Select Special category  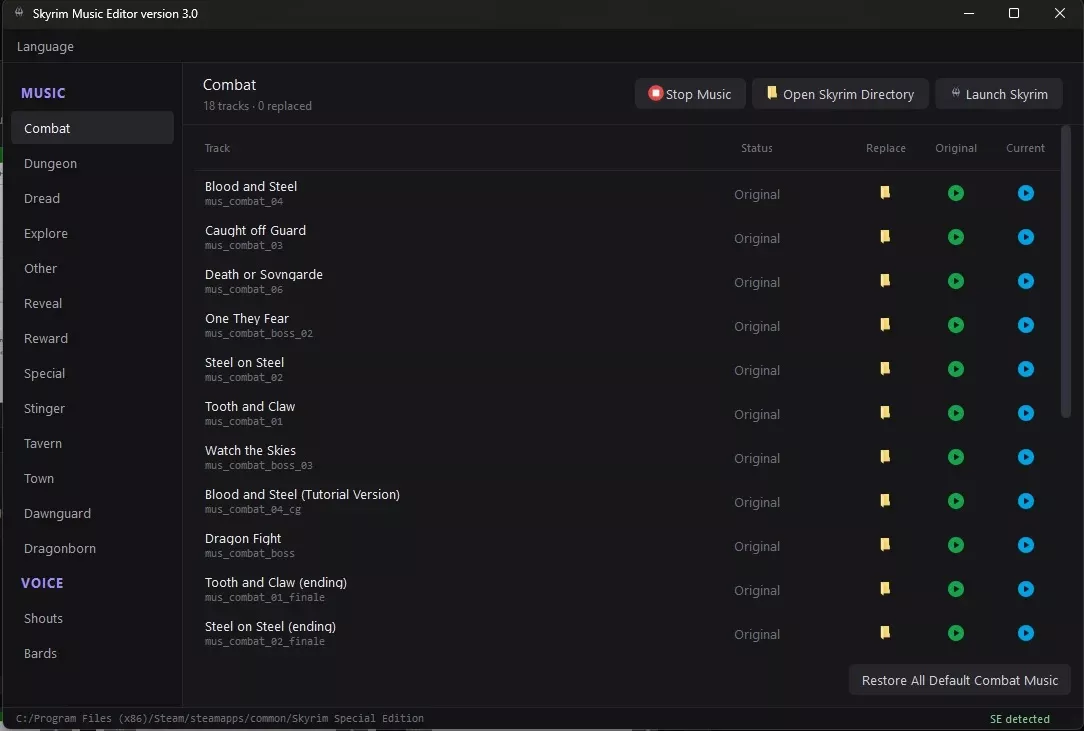tap(92, 373)
